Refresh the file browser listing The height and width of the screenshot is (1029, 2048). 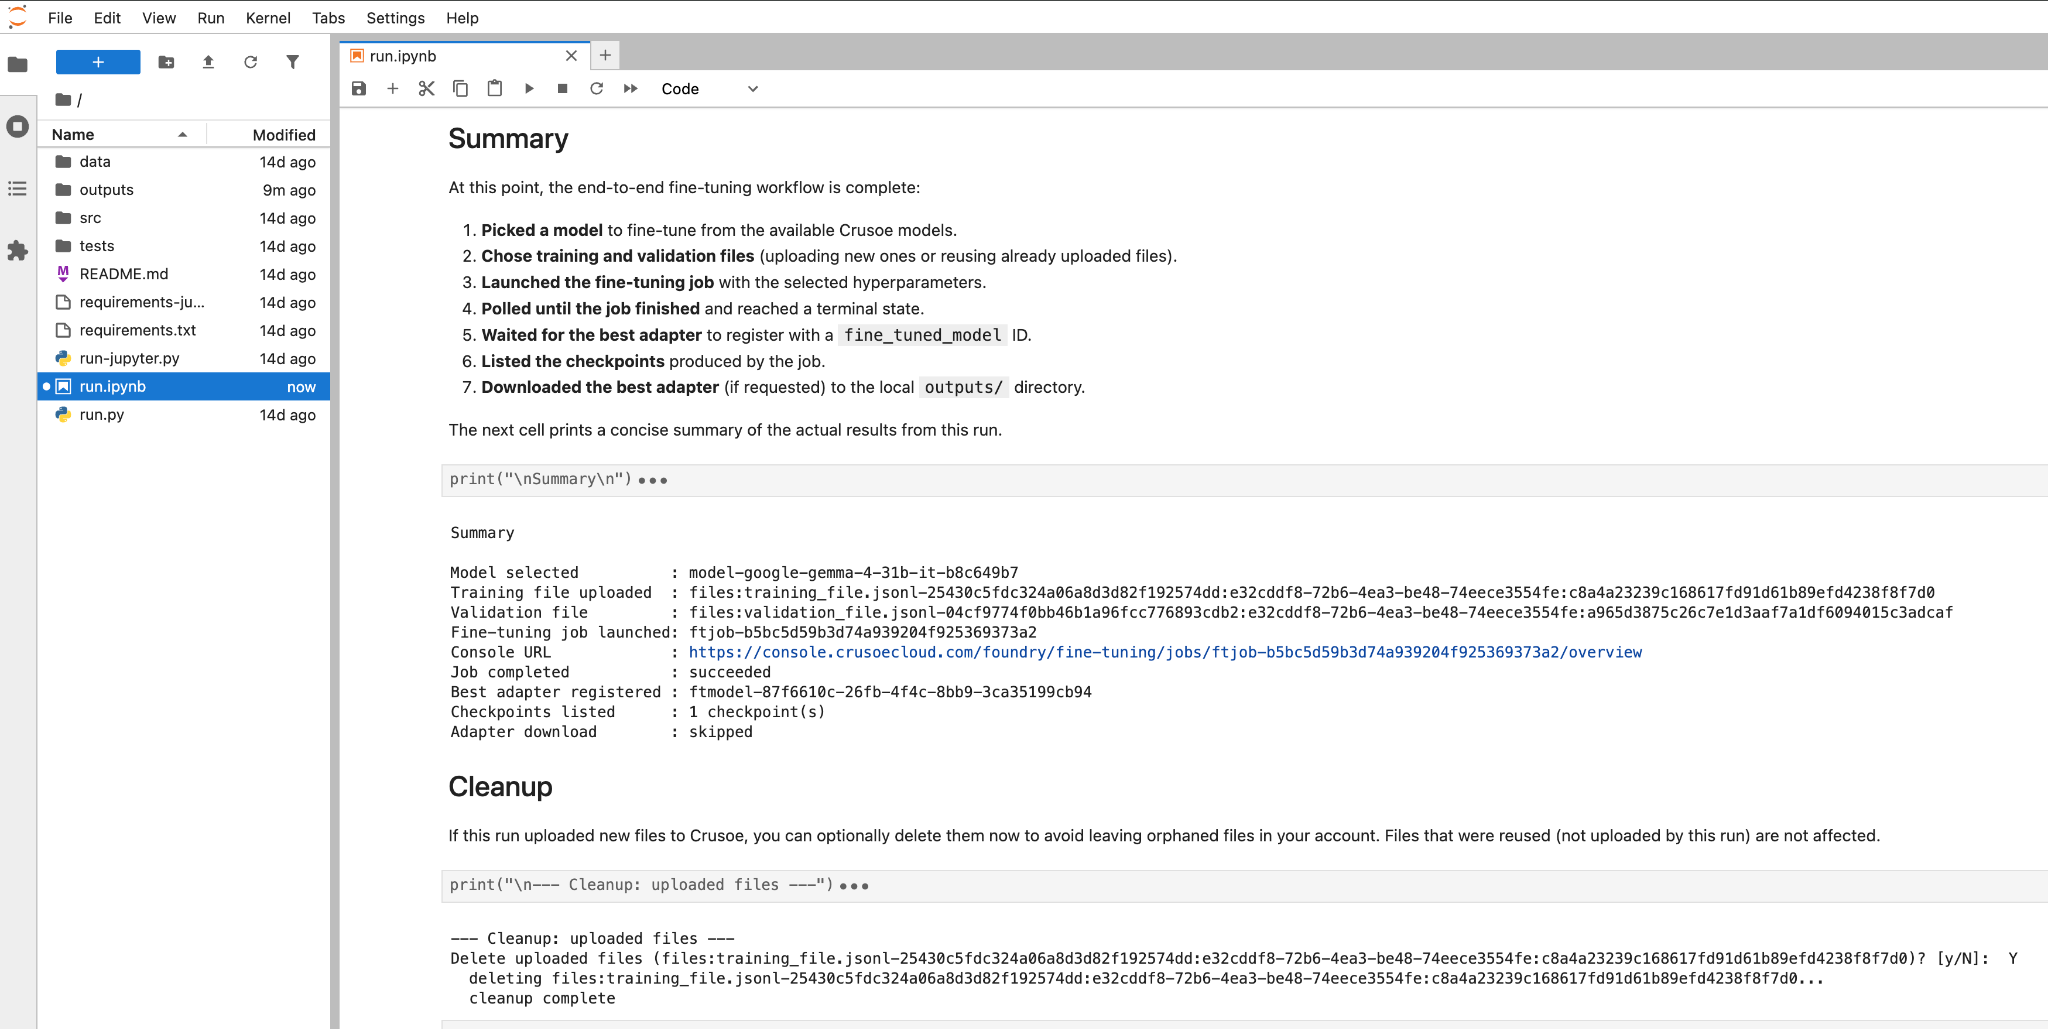coord(250,62)
